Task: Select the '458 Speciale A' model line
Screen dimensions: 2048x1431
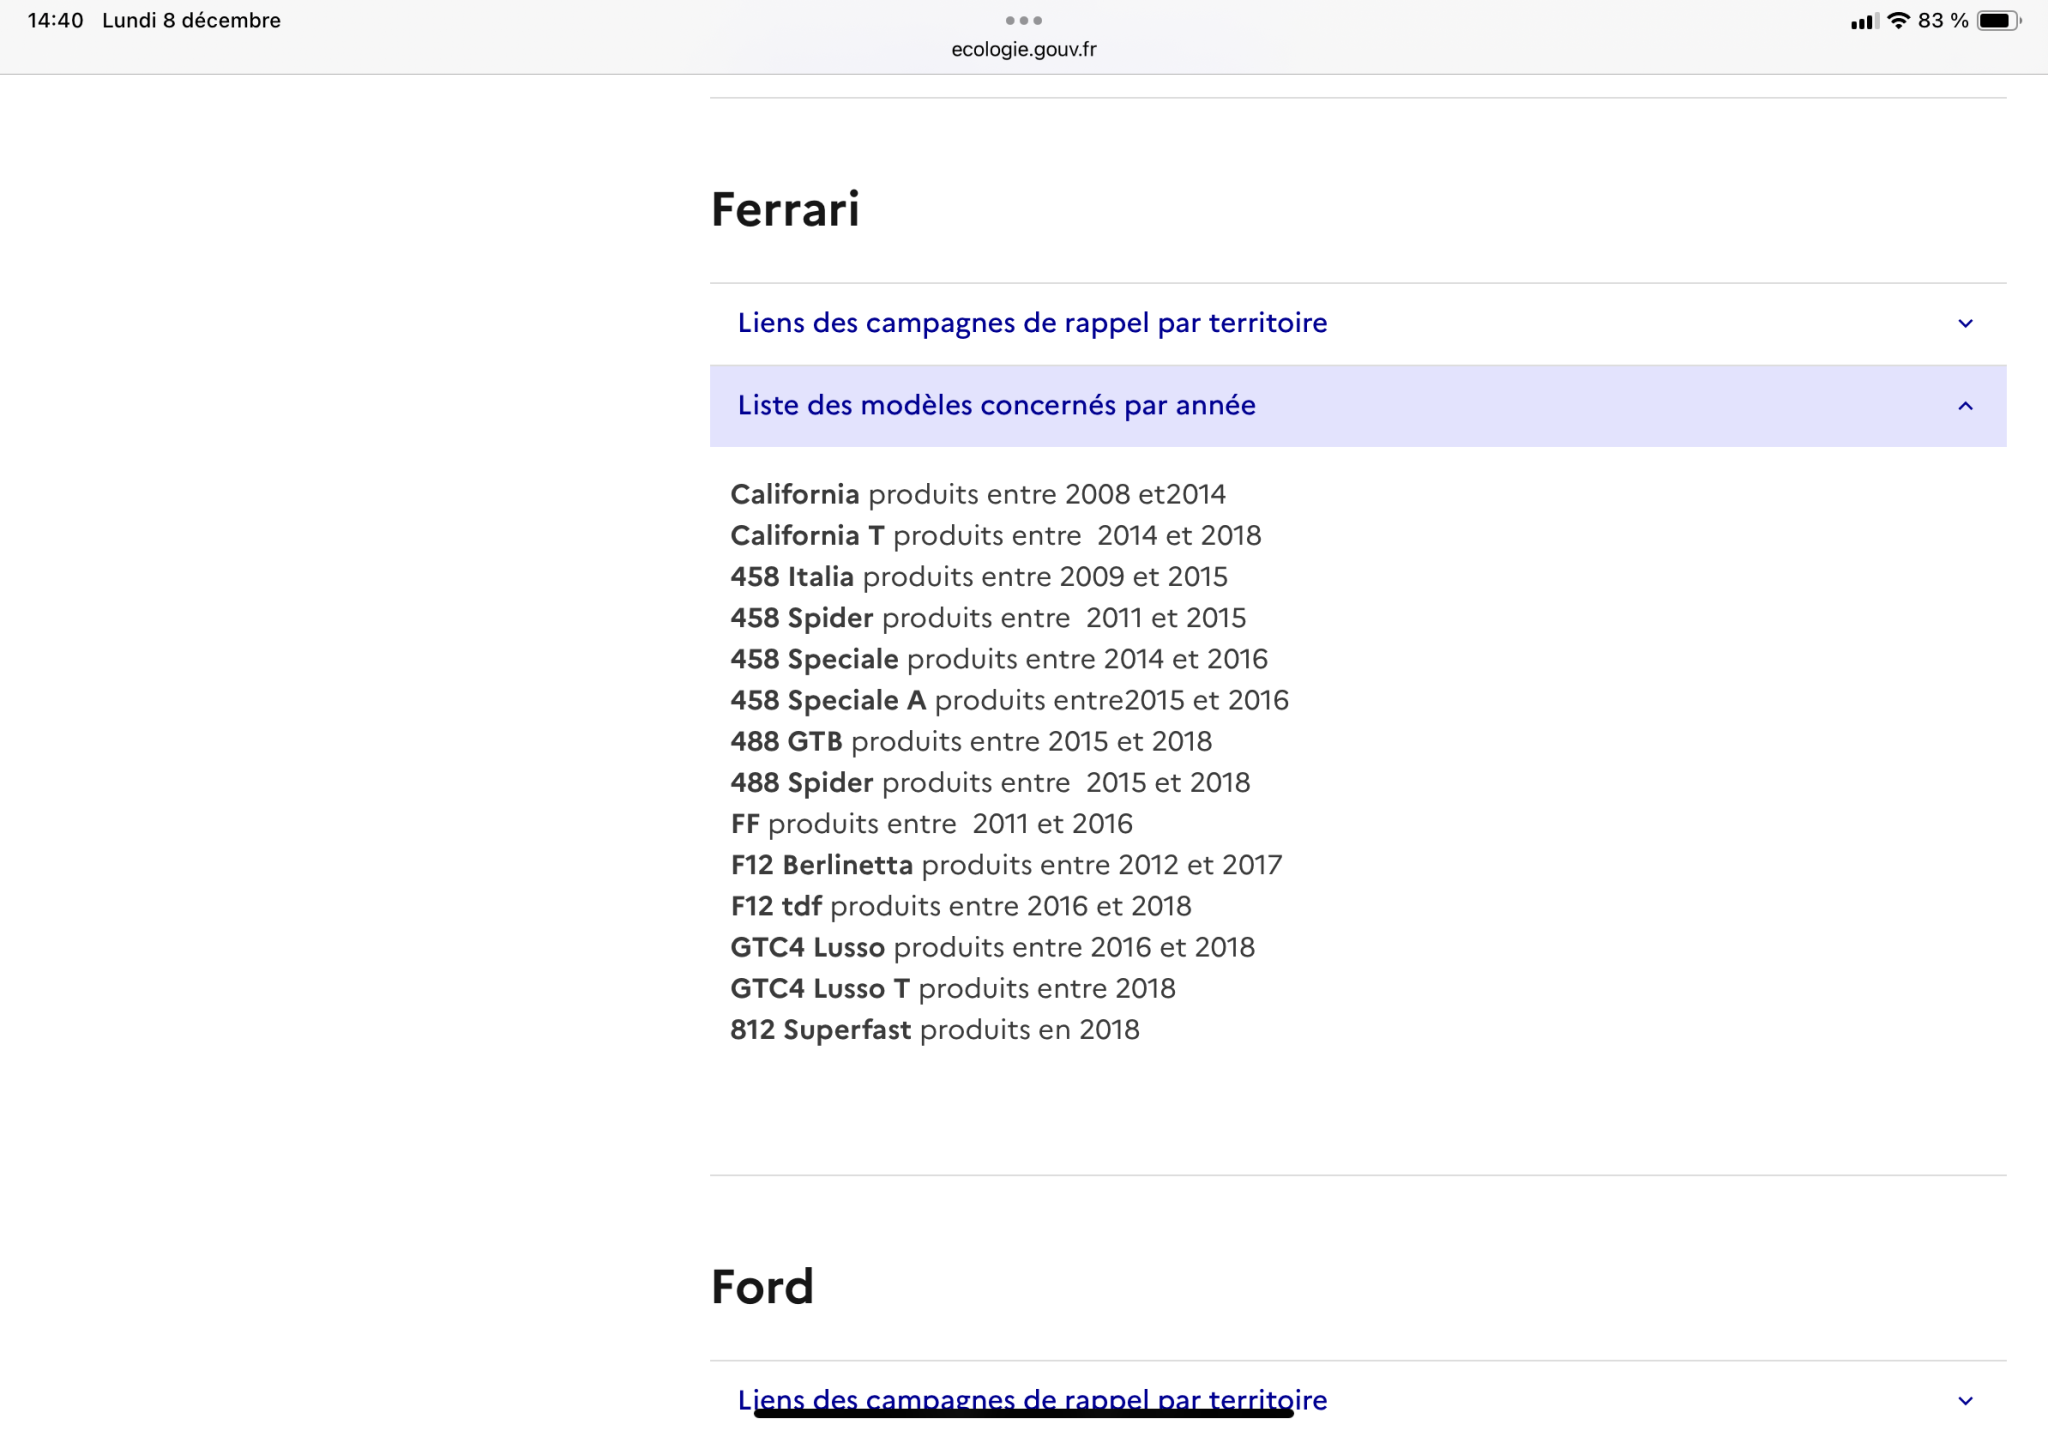Action: [x=1010, y=699]
